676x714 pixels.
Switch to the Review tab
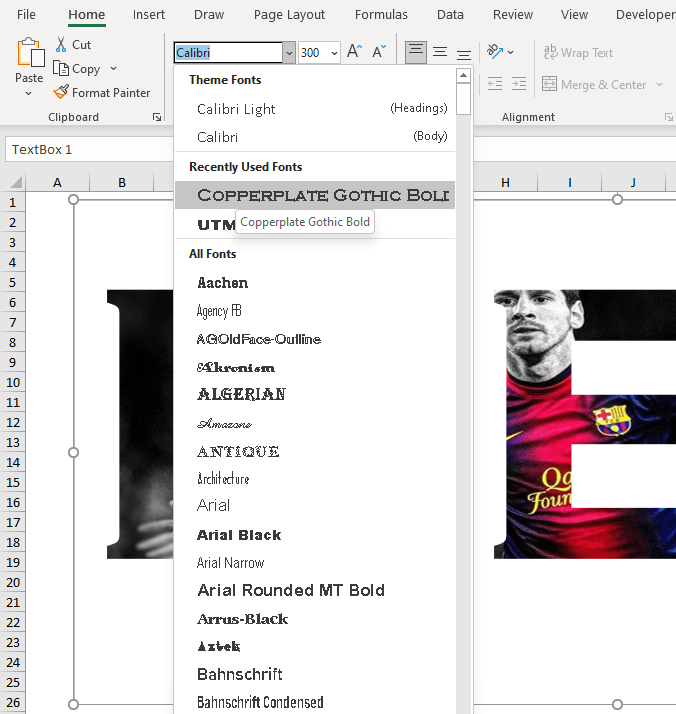click(513, 15)
